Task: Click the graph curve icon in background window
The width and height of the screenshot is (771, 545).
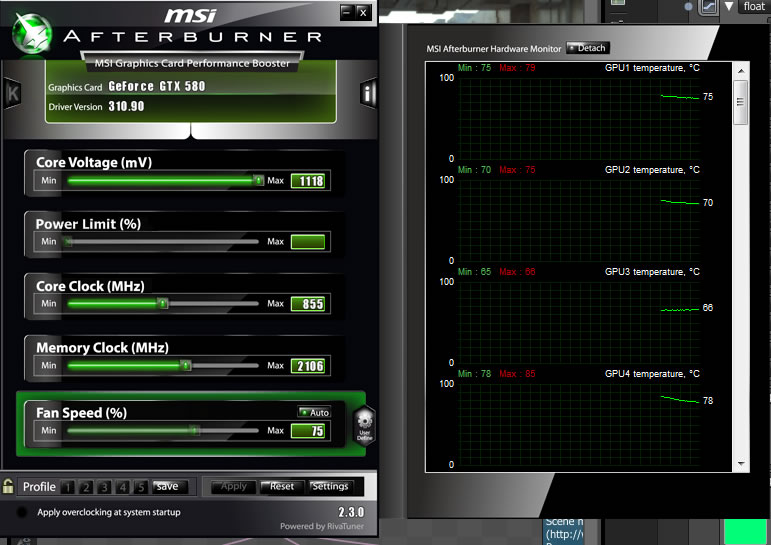Action: (x=709, y=6)
